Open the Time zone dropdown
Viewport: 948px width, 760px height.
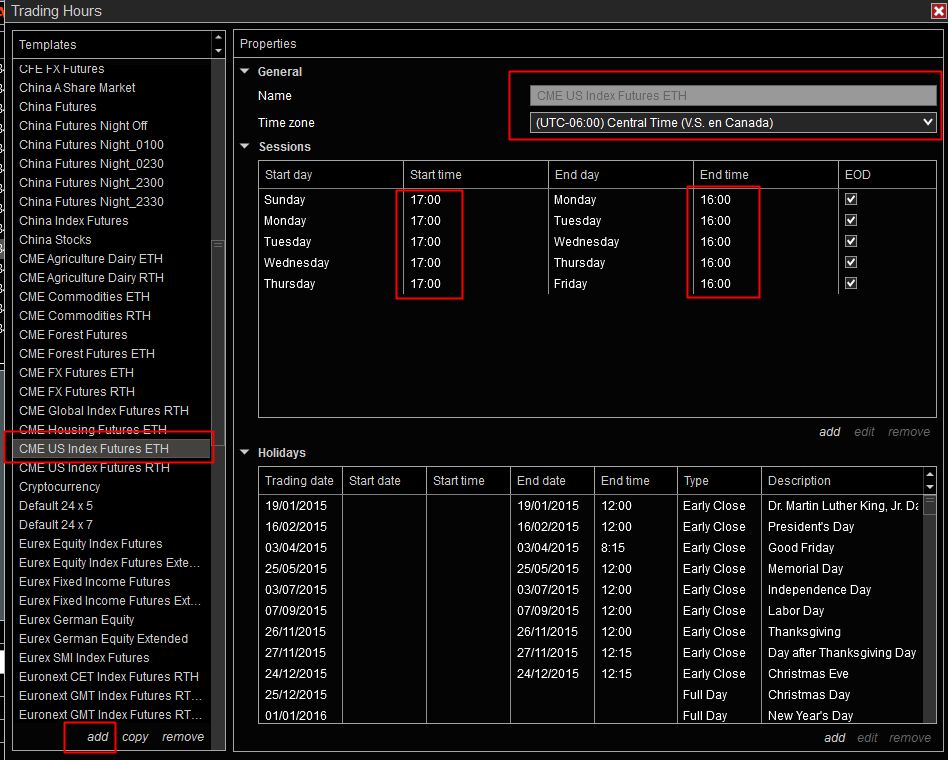[x=732, y=123]
